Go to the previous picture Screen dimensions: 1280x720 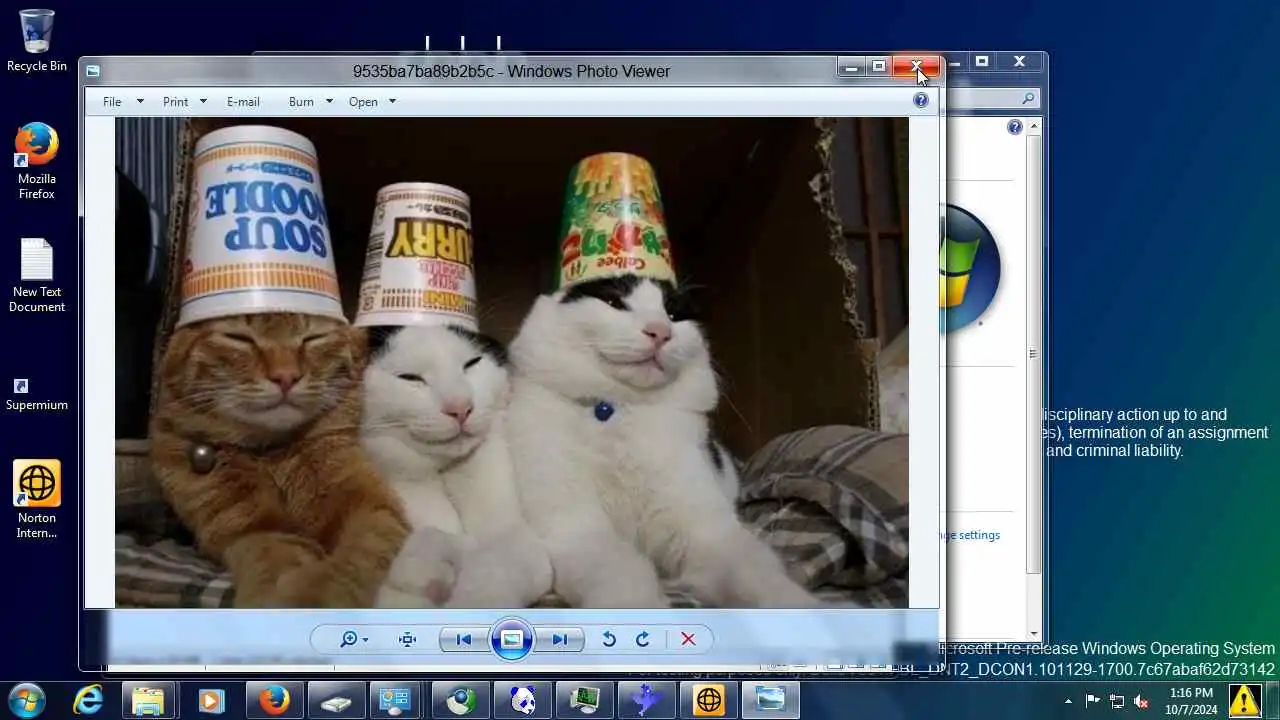463,639
